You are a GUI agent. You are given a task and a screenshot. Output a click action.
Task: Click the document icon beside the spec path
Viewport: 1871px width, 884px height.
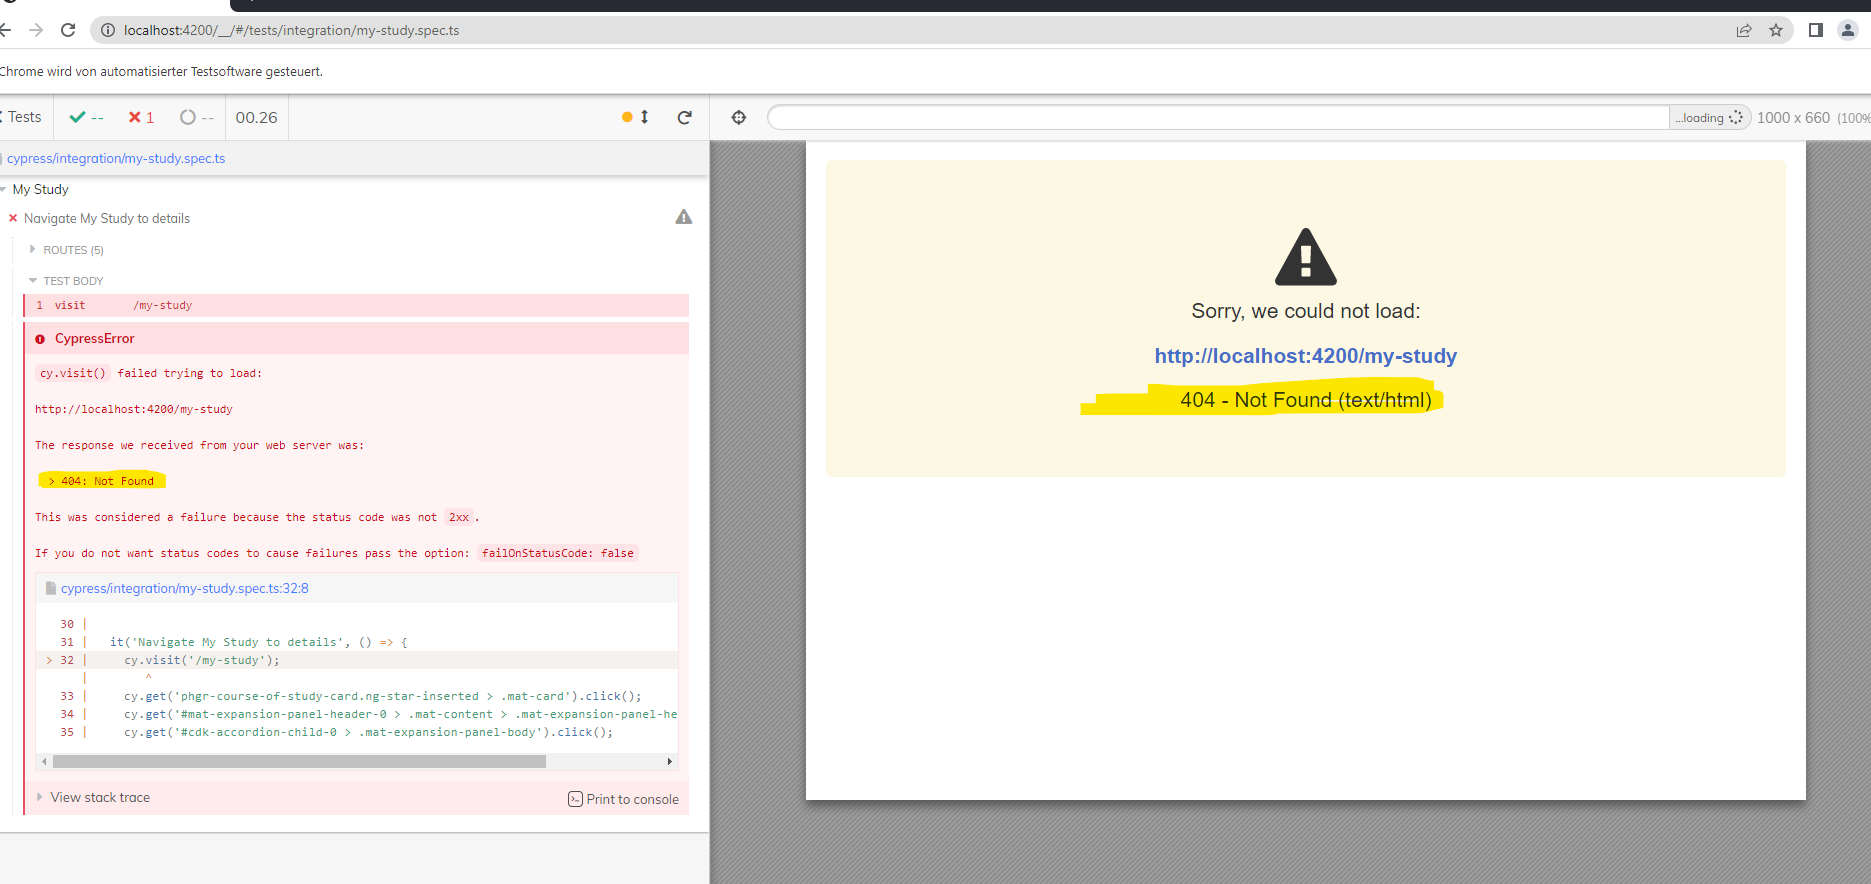pyautogui.click(x=50, y=588)
